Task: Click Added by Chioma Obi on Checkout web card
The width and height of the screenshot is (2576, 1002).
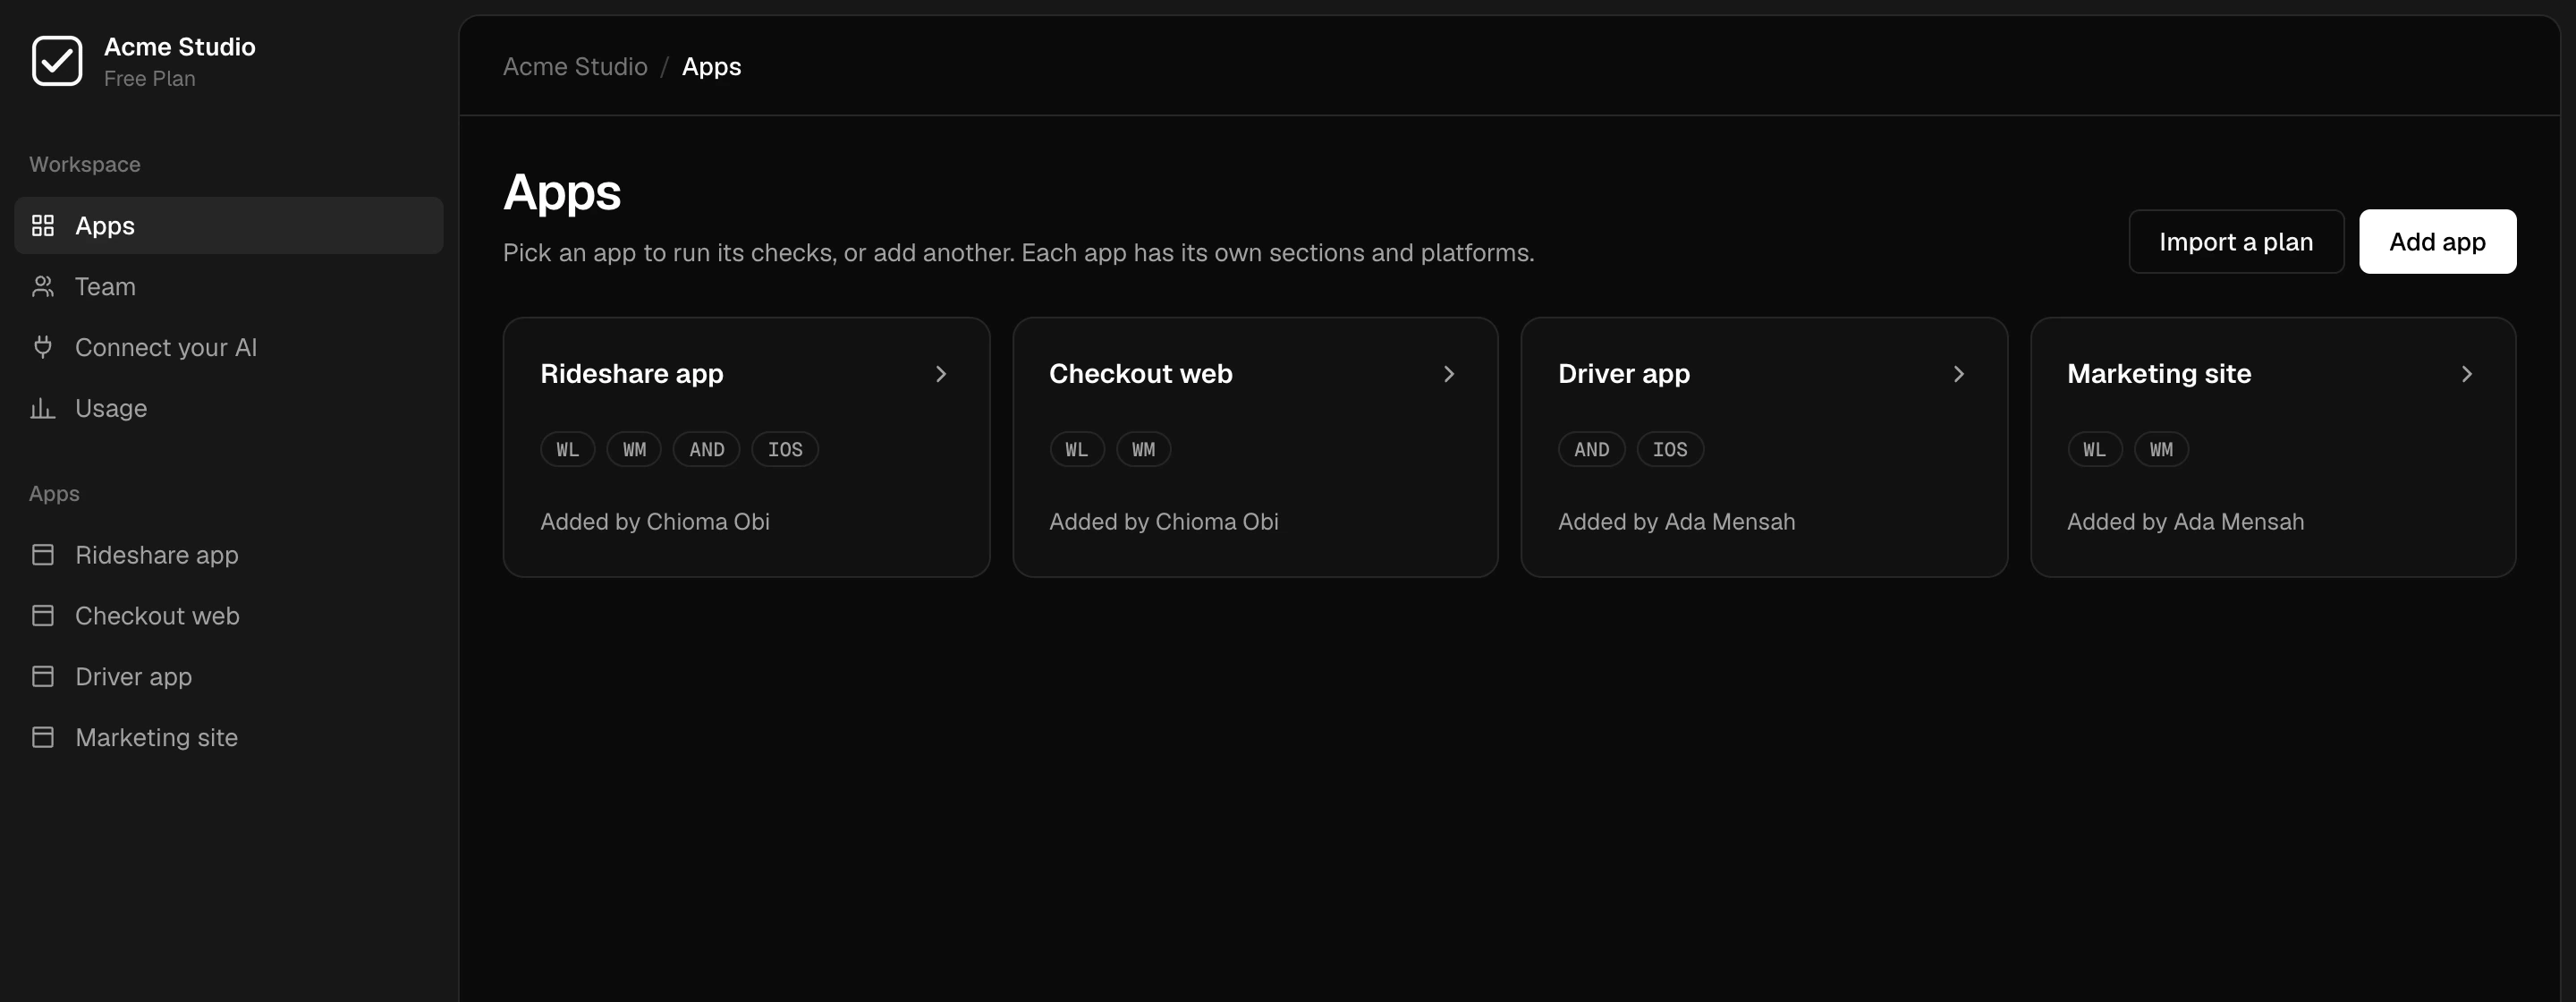Action: tap(1164, 522)
